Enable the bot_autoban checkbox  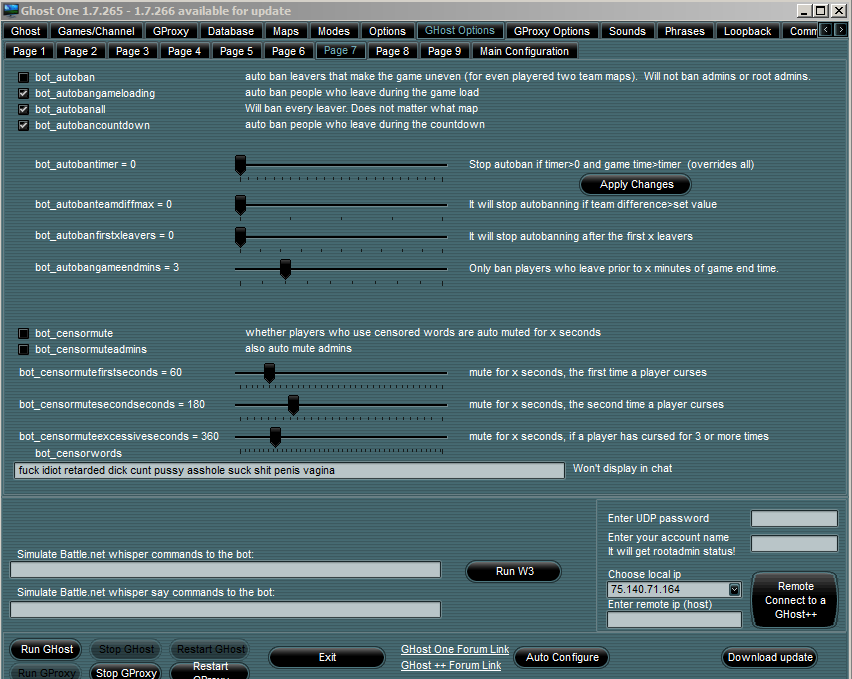(x=23, y=77)
